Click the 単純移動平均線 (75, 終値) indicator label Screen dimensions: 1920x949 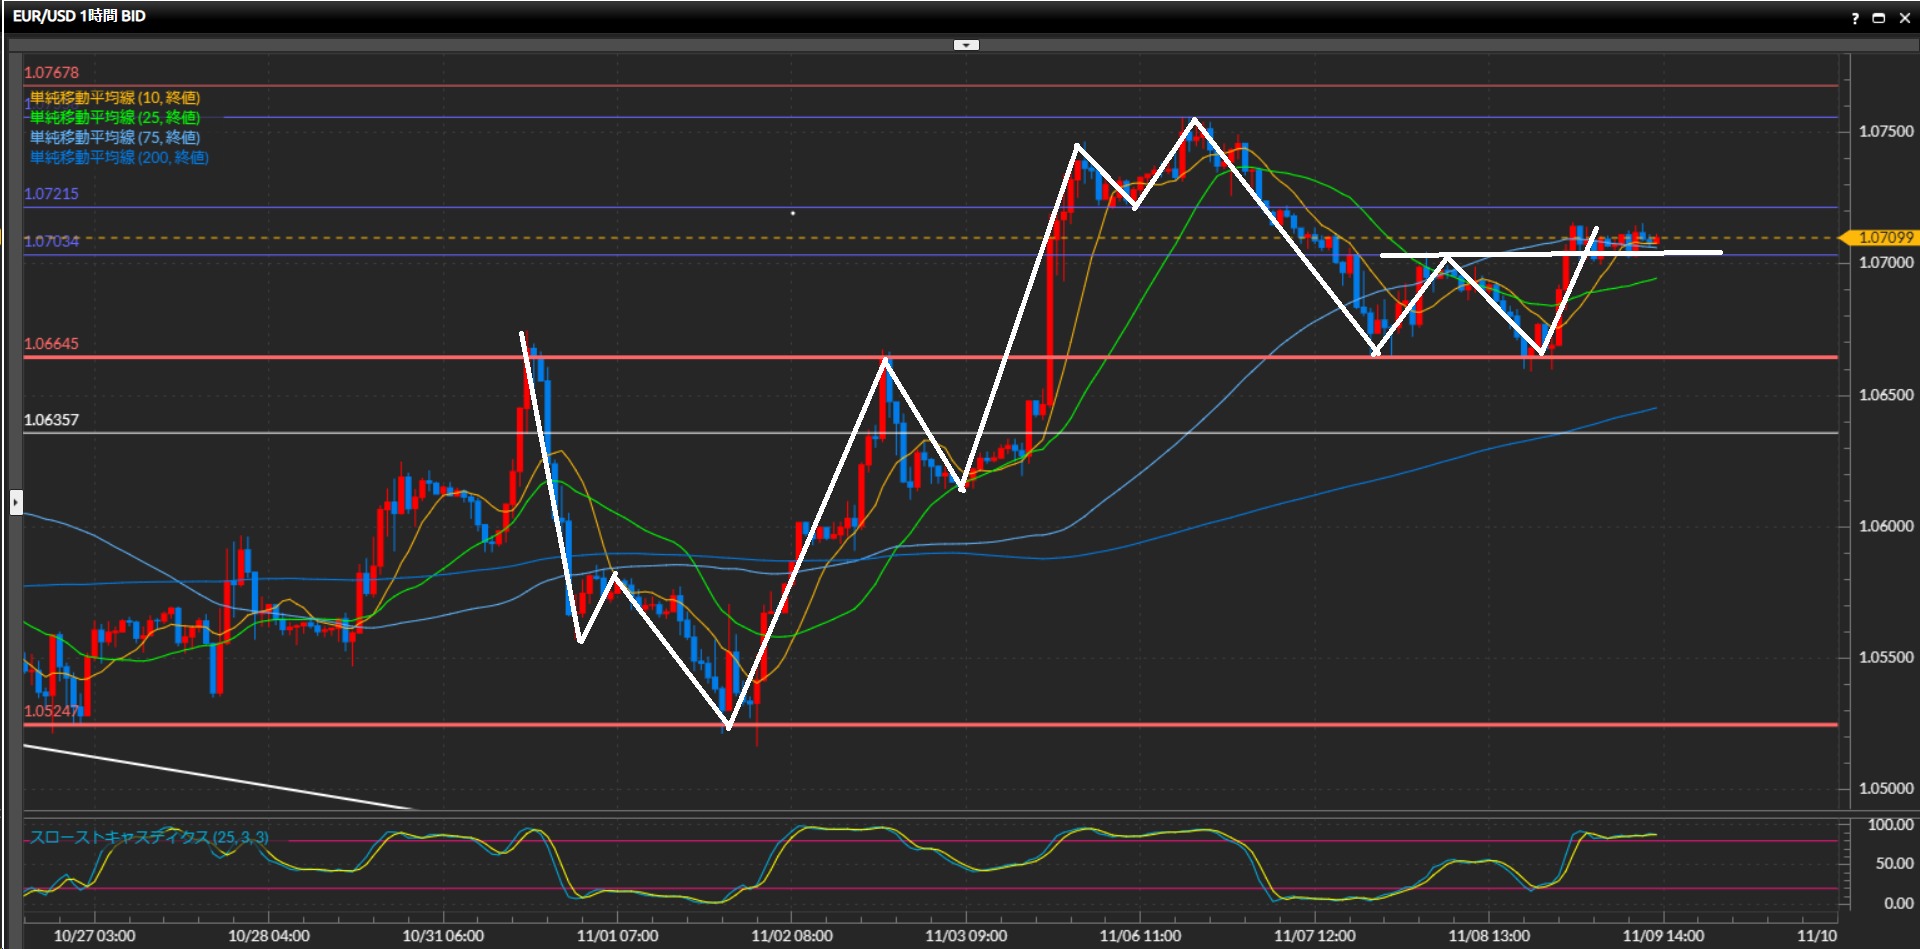(x=115, y=138)
